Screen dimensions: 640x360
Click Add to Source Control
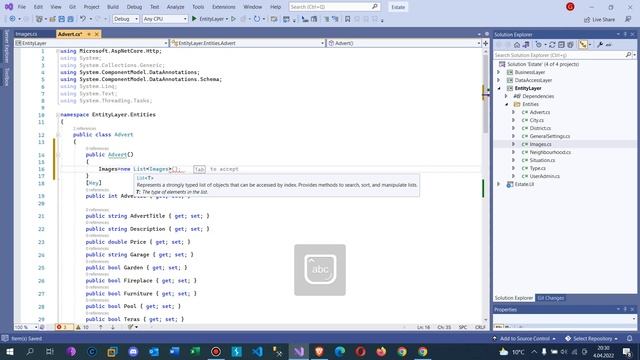(x=524, y=338)
